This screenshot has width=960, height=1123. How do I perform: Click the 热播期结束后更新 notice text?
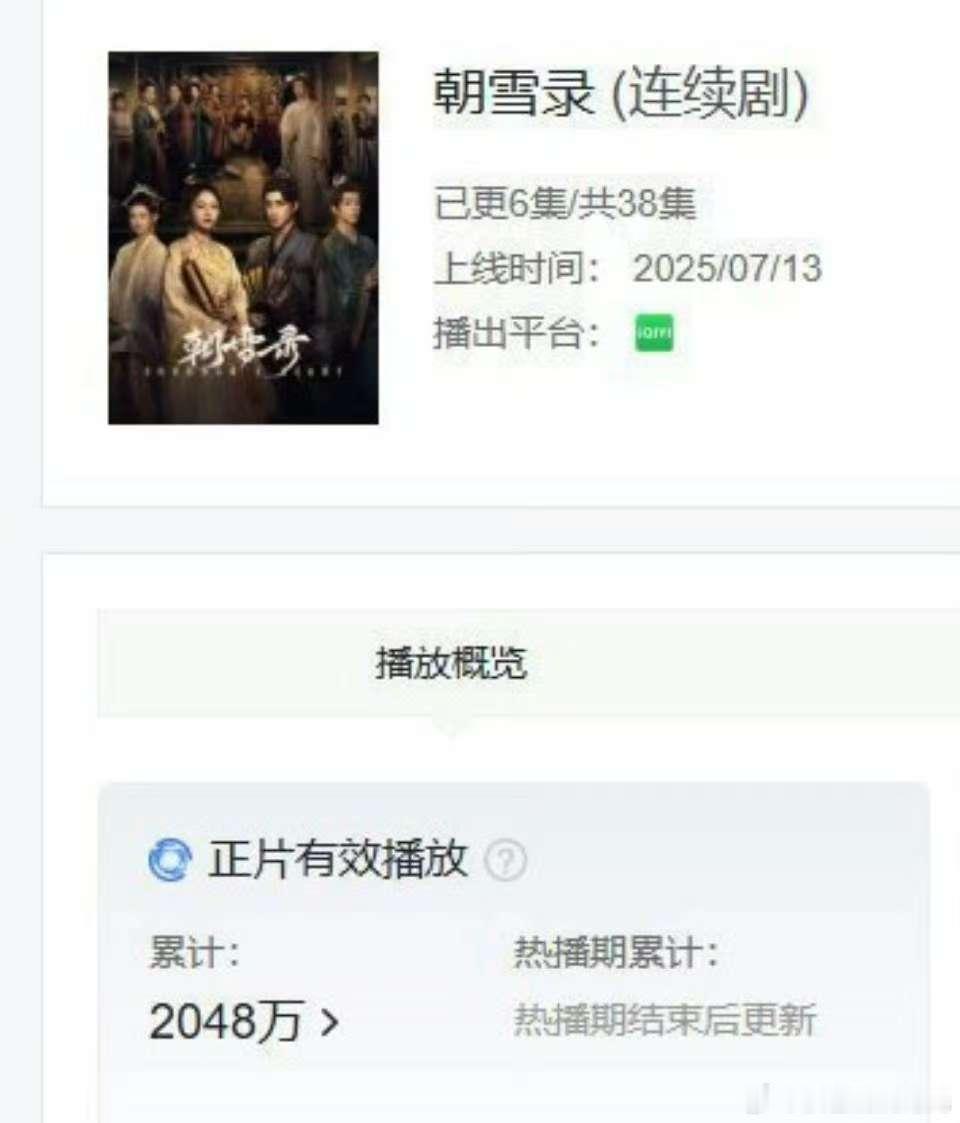pos(665,1020)
